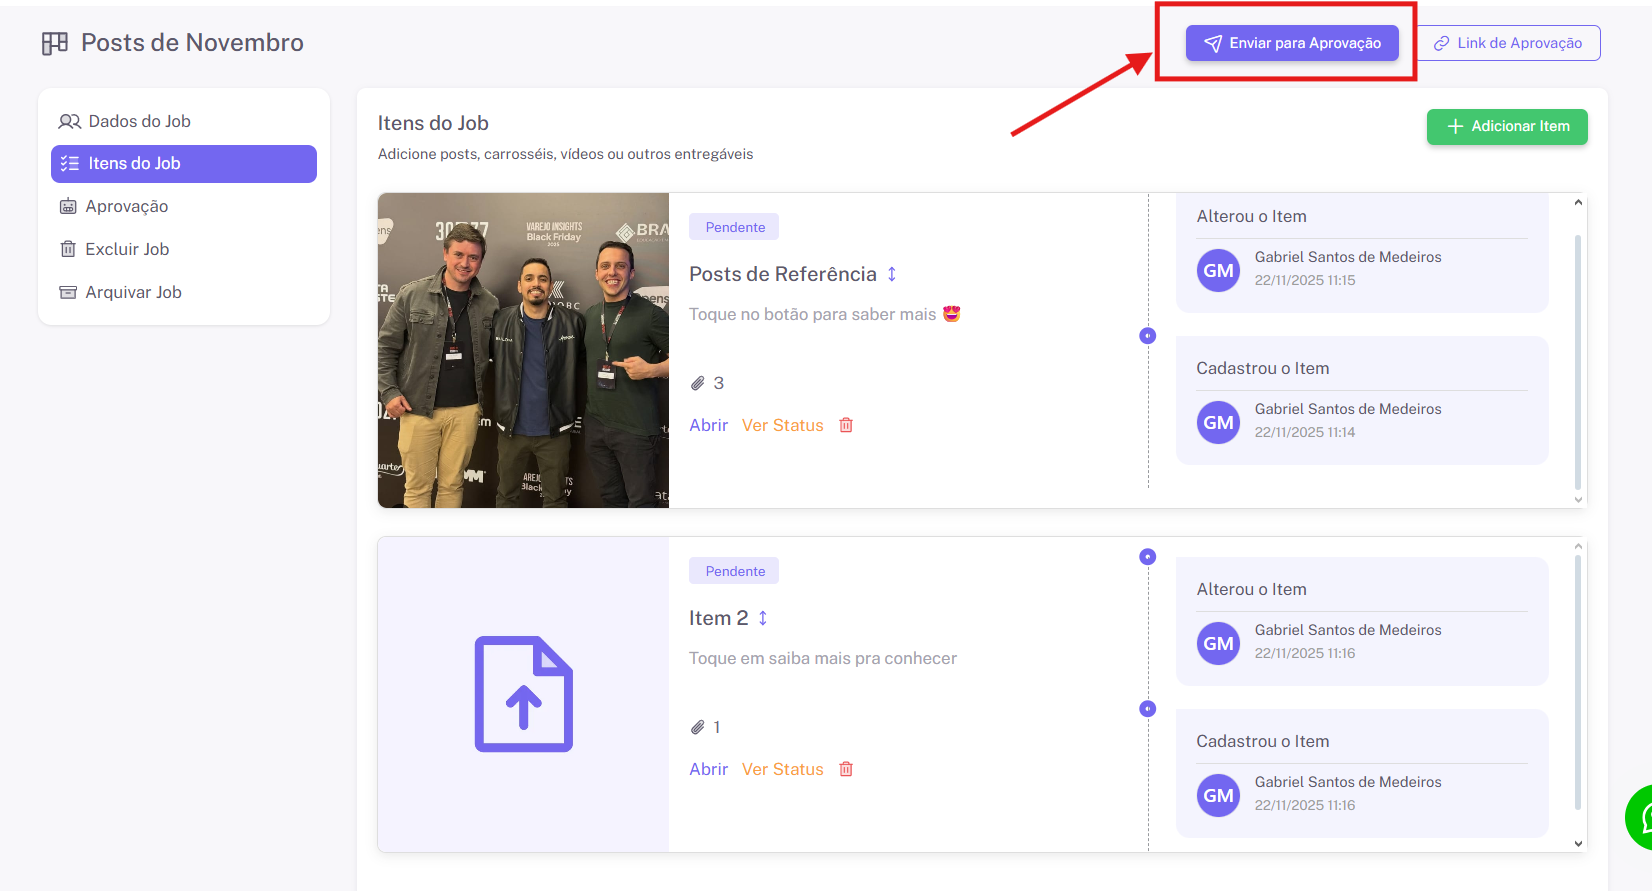Click the Link de Aprovação button
The width and height of the screenshot is (1652, 891).
coord(1508,43)
